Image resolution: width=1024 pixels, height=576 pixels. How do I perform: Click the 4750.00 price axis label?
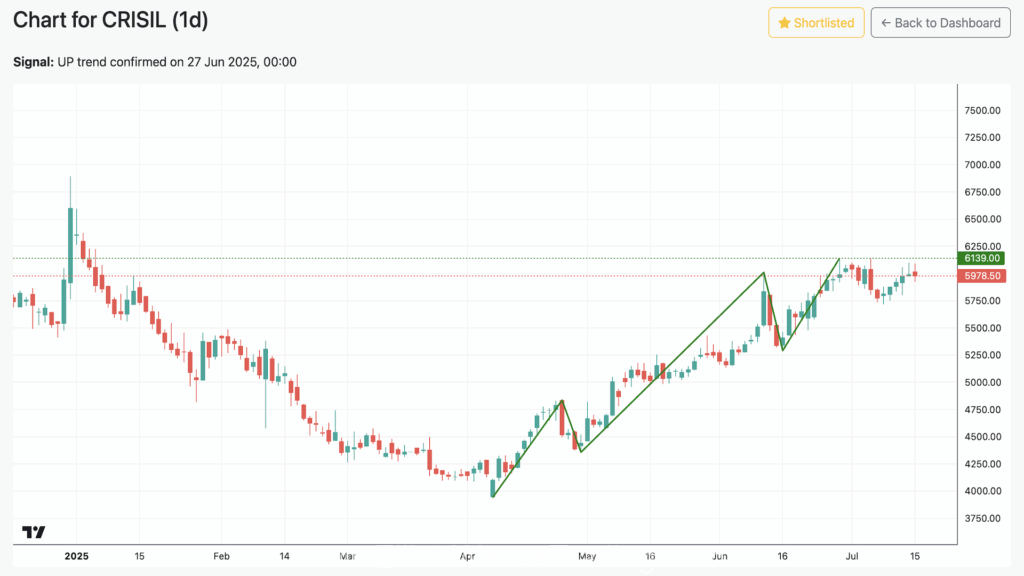tap(982, 410)
